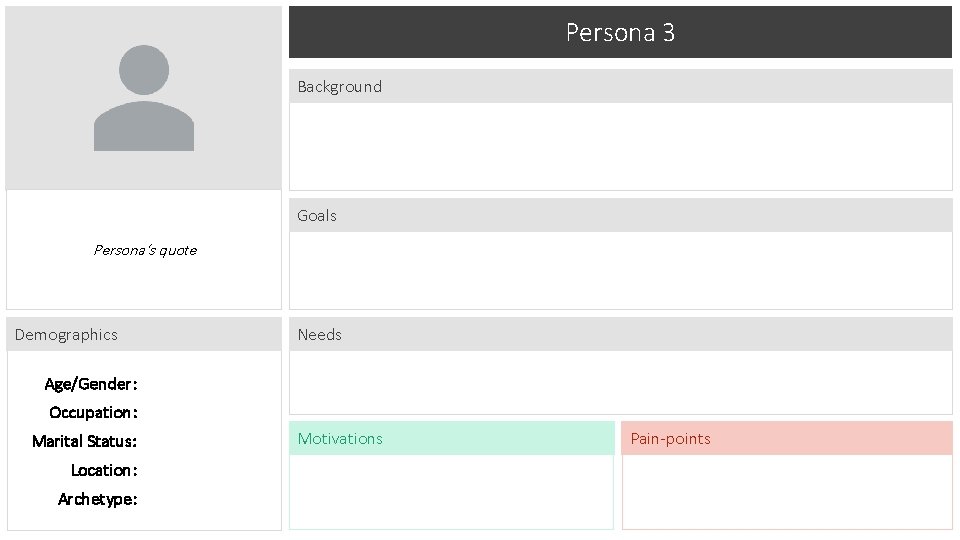Select the Marital Status field label
This screenshot has width=960, height=540.
click(84, 441)
